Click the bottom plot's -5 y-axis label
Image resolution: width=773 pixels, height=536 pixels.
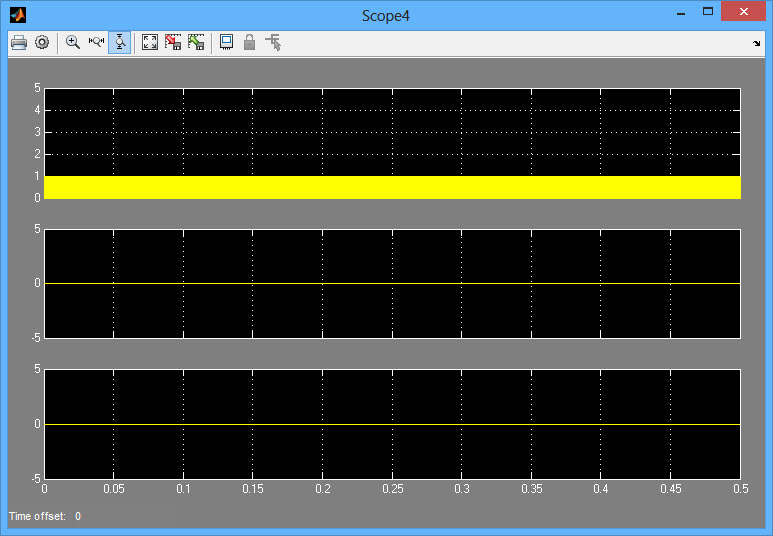[x=36, y=478]
